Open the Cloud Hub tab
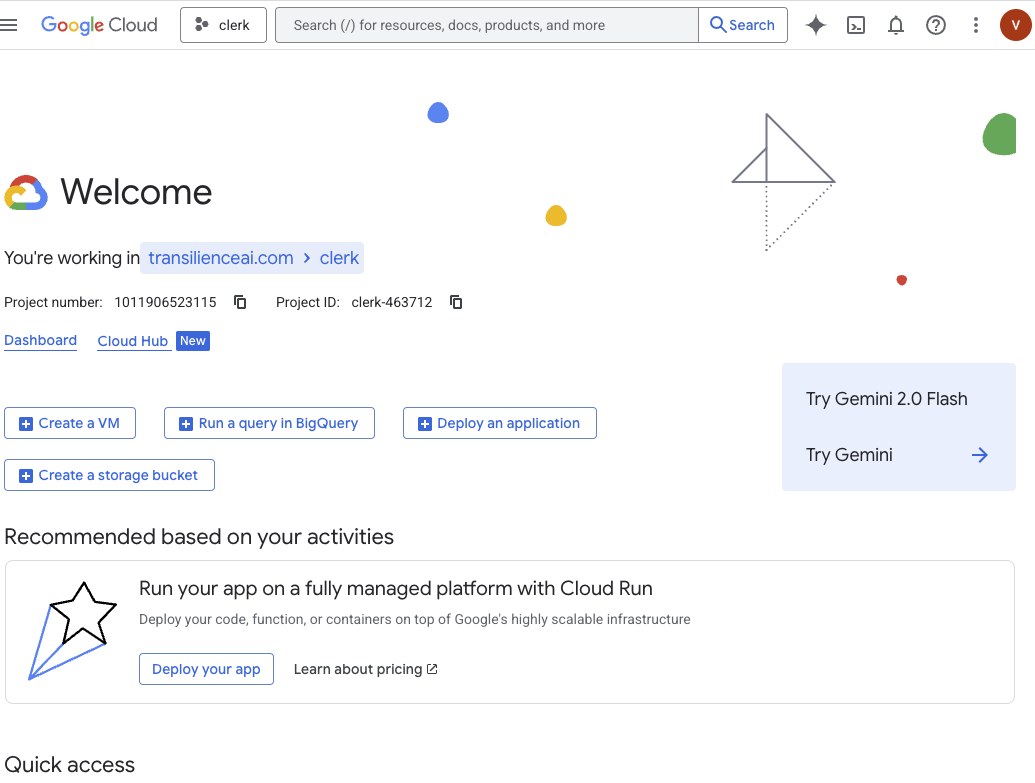The image size is (1035, 783). 133,341
